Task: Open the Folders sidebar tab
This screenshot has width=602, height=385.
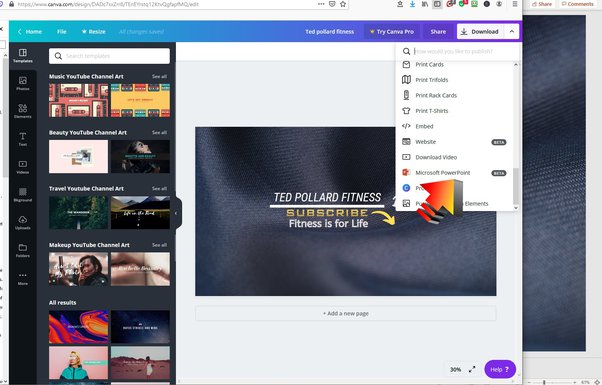Action: pos(23,250)
